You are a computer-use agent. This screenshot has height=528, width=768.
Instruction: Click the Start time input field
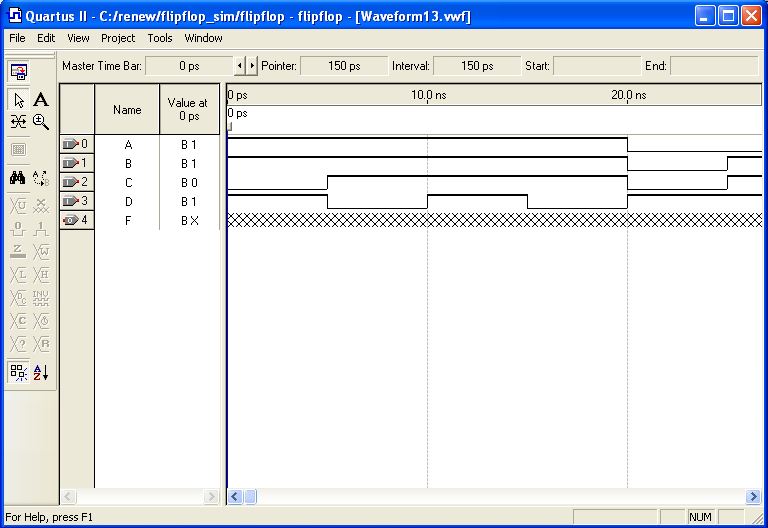pos(596,66)
